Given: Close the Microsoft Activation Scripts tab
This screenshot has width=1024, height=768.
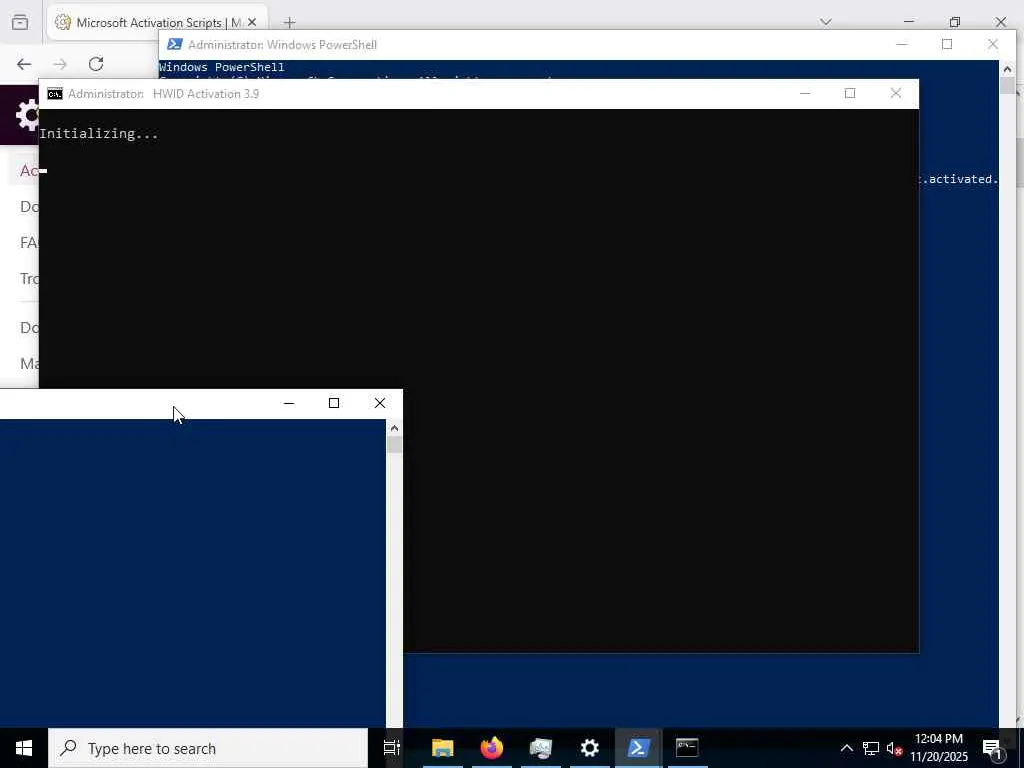Looking at the screenshot, I should coord(252,22).
